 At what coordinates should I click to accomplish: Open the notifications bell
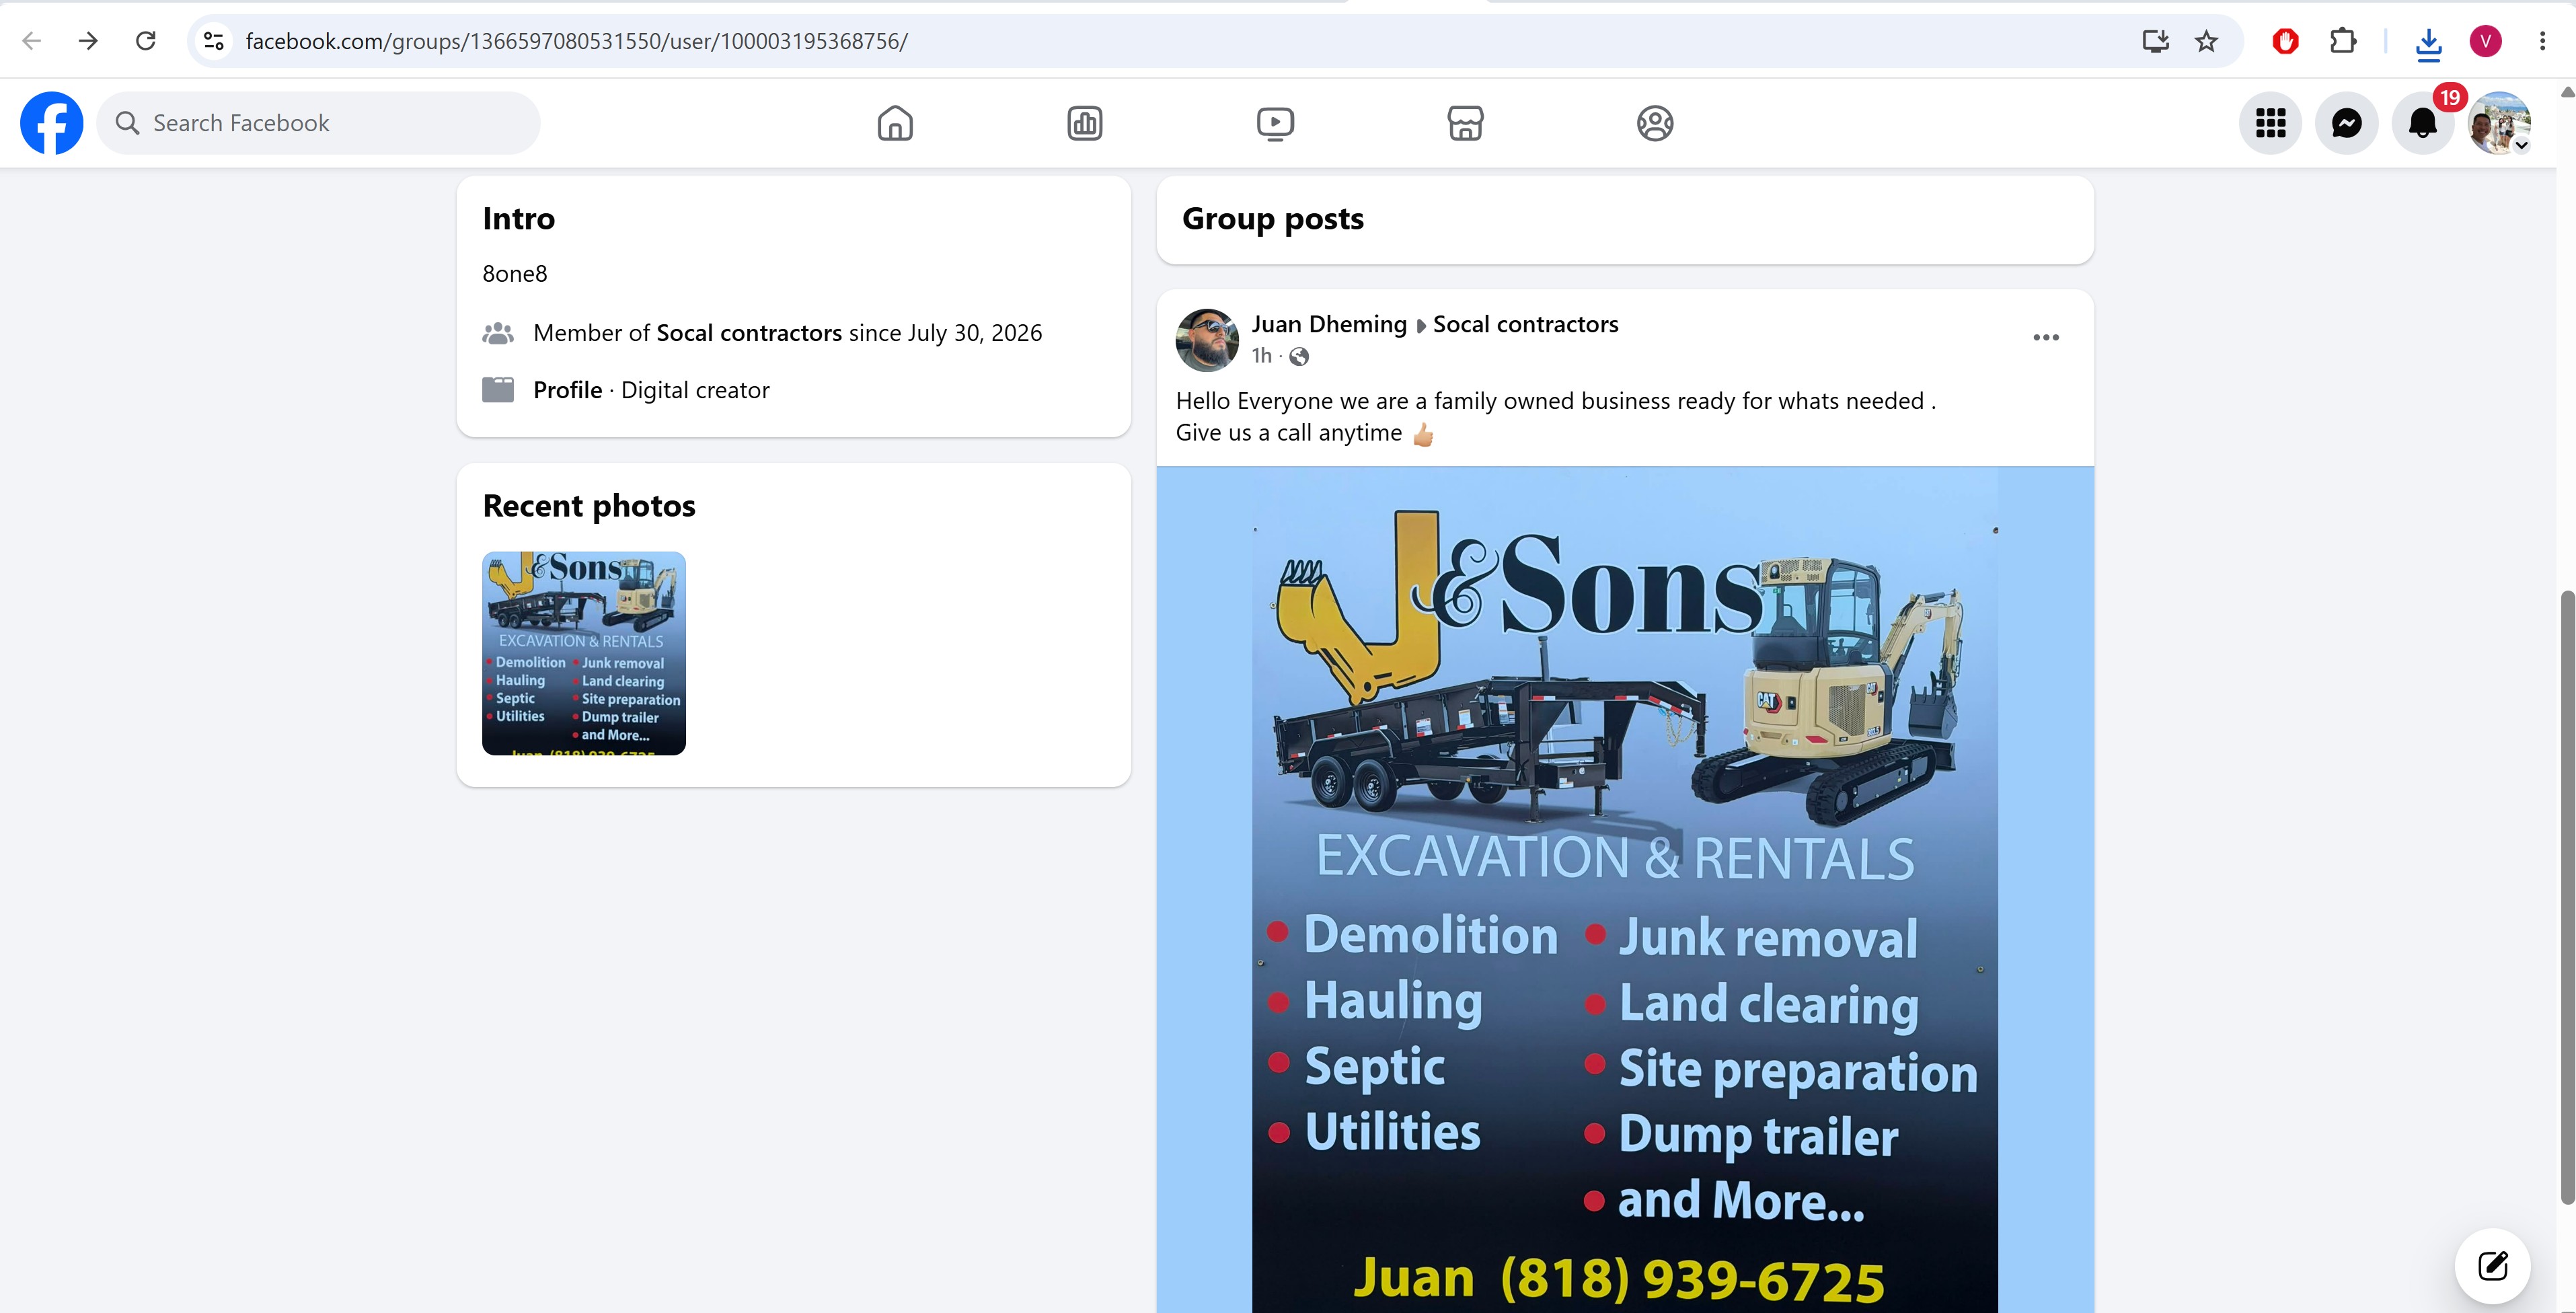2423,123
